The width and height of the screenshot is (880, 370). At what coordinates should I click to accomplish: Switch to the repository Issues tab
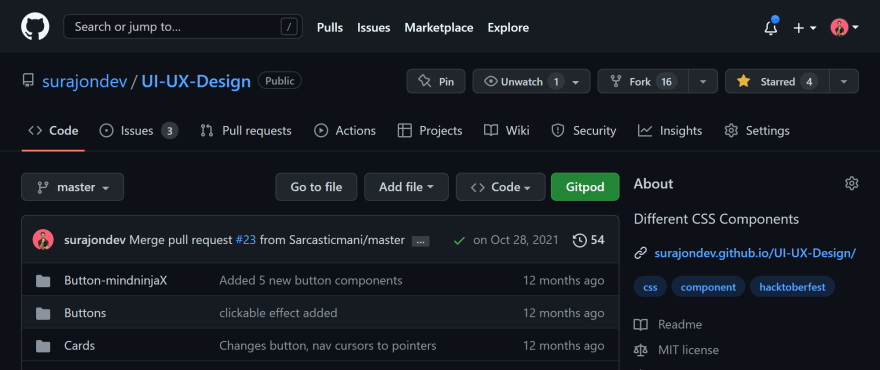click(139, 131)
